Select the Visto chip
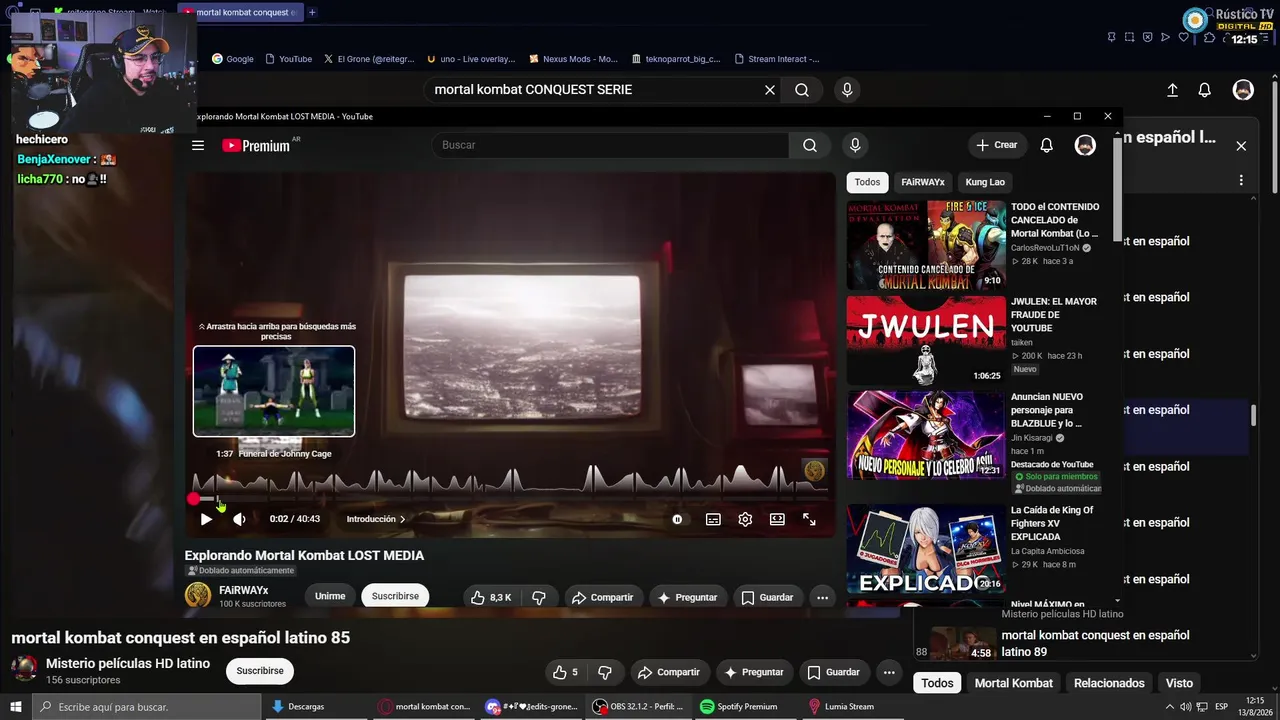Viewport: 1280px width, 720px height. tap(1179, 683)
